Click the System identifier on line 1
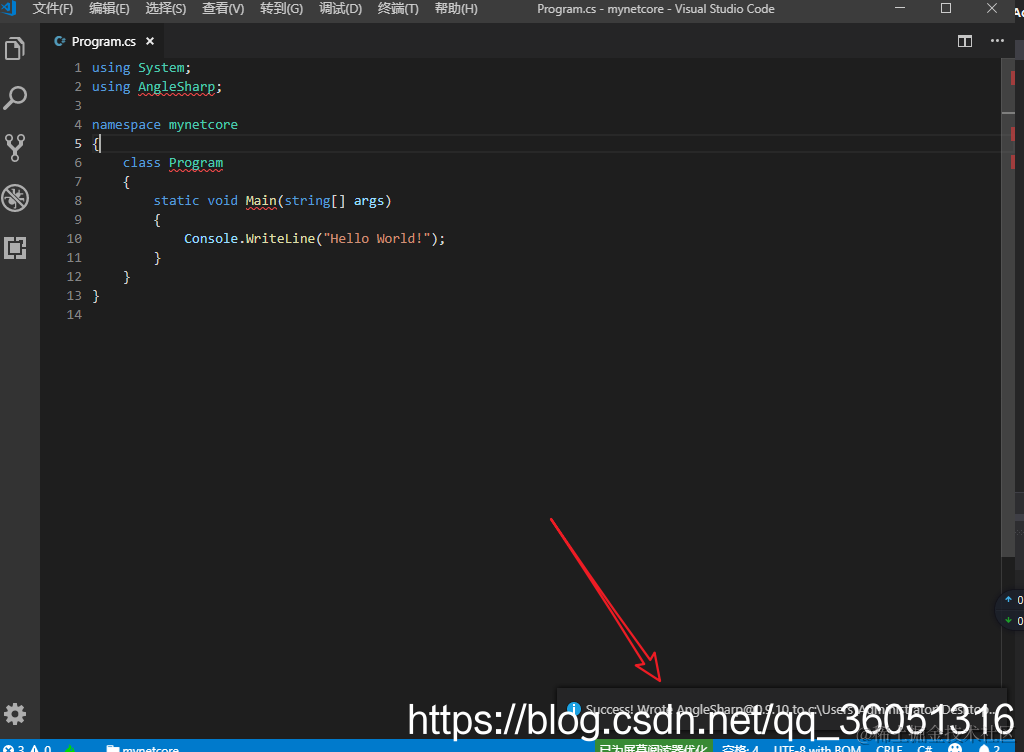Viewport: 1024px width, 752px height. (x=161, y=68)
